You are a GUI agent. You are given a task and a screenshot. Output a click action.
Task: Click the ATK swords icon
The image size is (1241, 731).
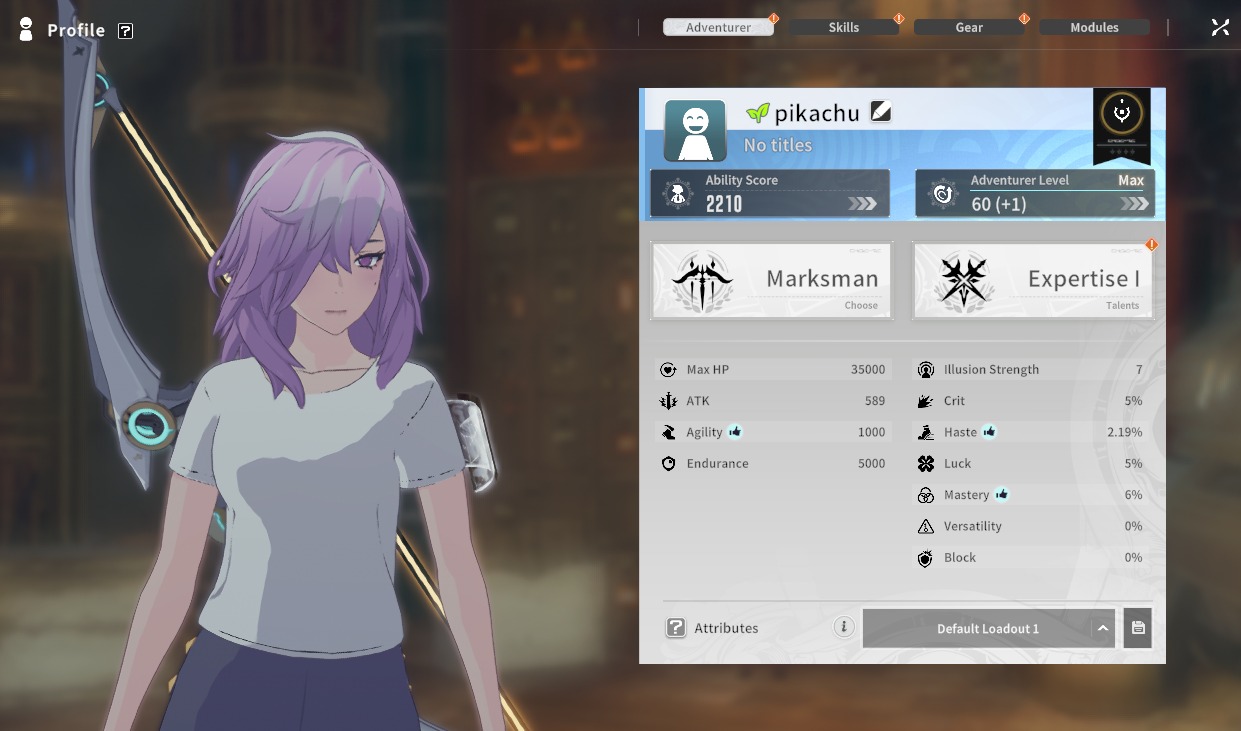[669, 401]
